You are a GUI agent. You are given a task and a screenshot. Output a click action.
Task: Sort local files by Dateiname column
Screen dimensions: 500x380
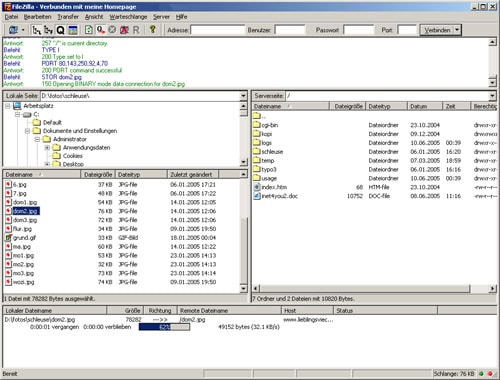(42, 174)
